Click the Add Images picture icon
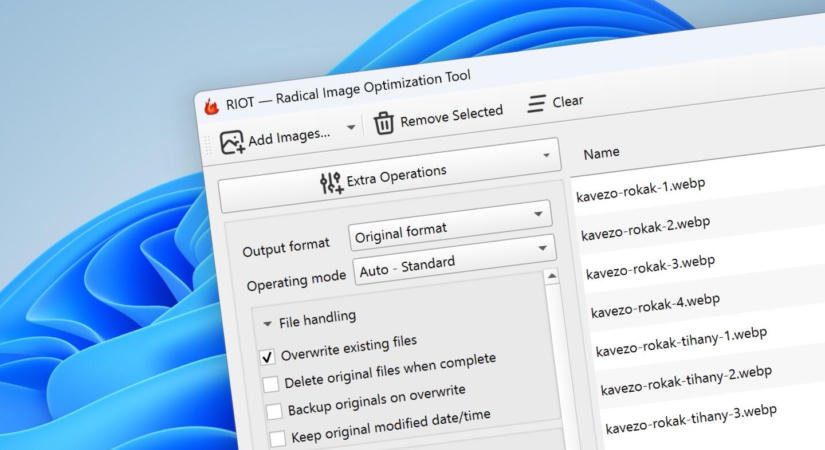Screen dimensions: 825x450 pos(232,143)
